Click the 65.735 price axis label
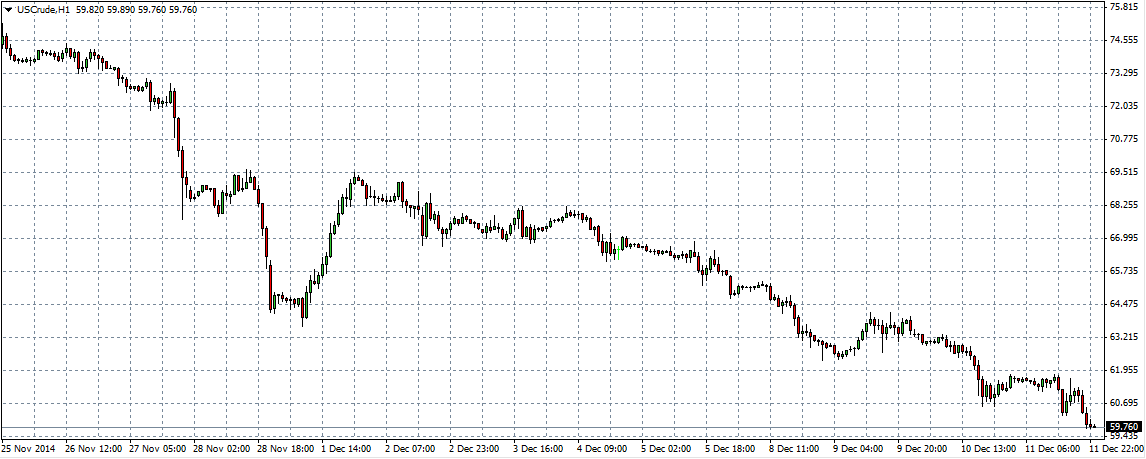 (1124, 271)
